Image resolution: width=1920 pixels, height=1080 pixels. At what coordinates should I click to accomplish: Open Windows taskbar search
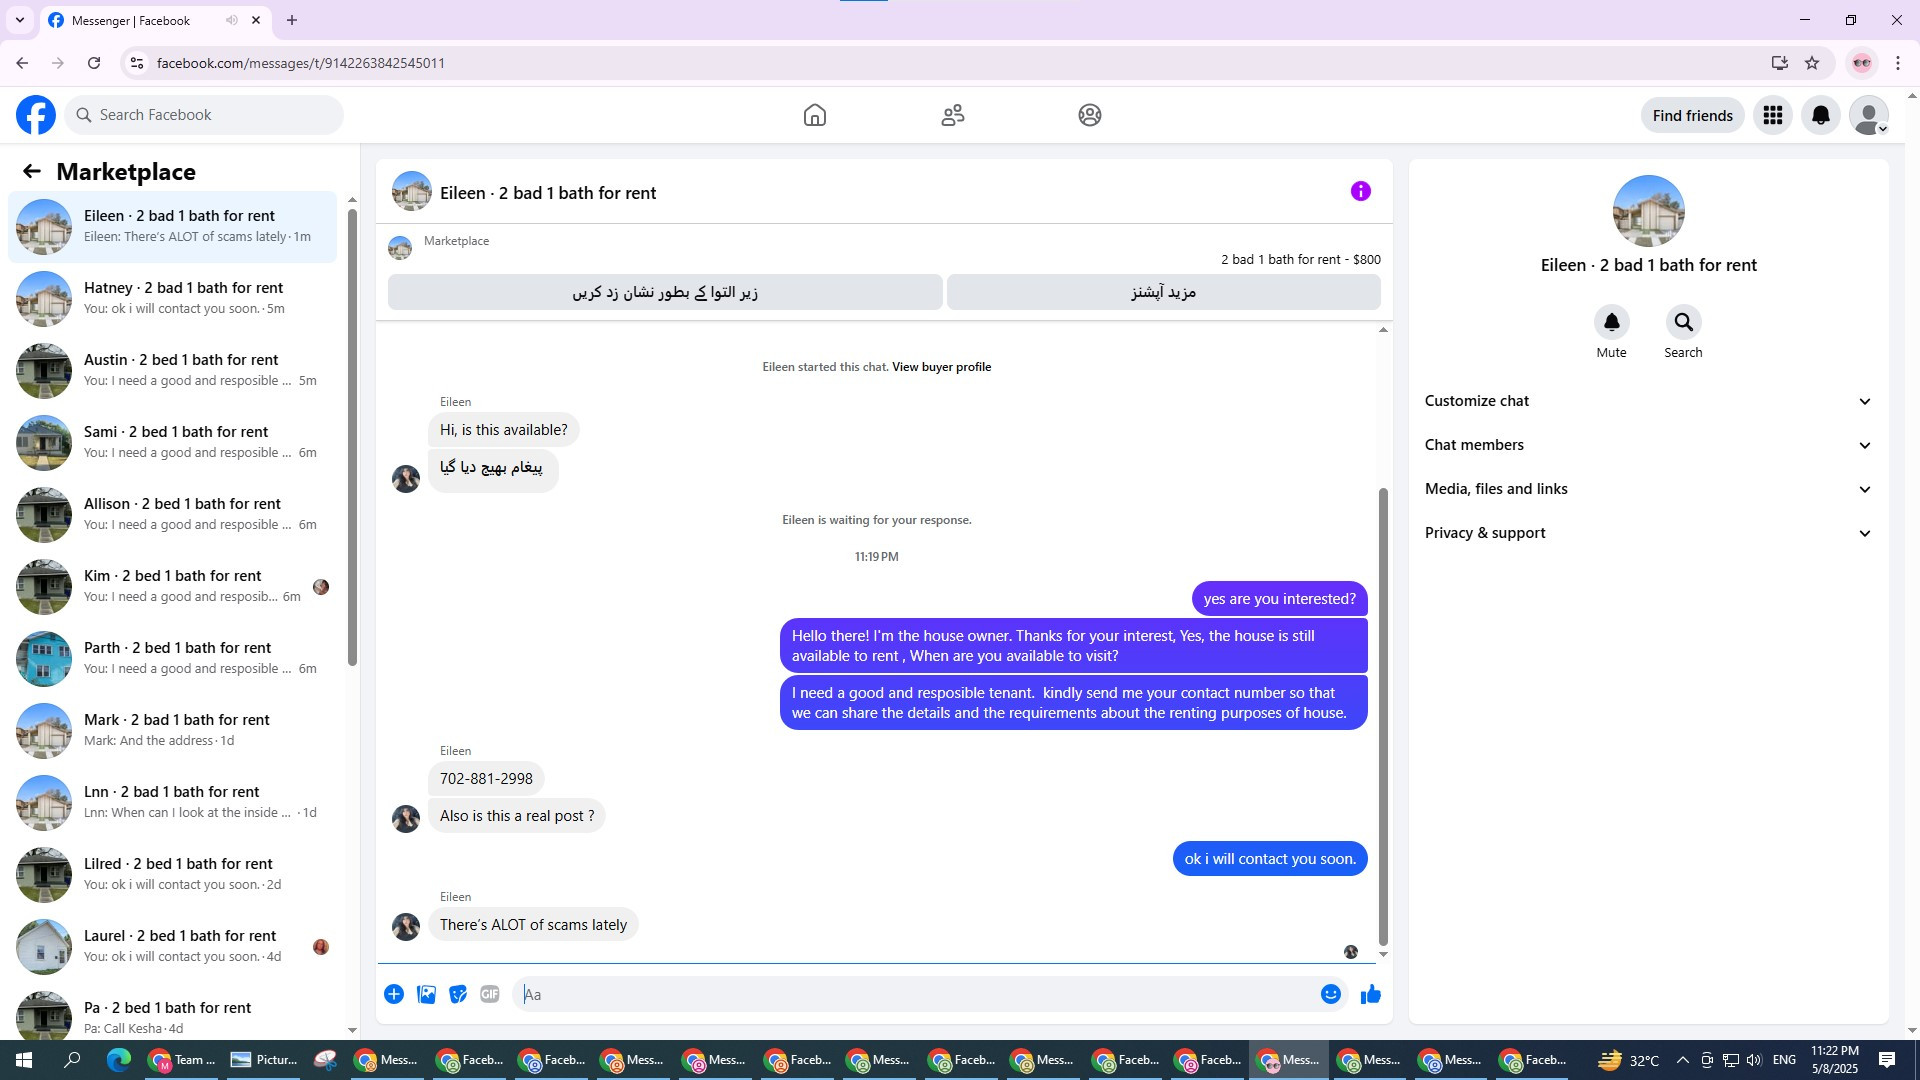[x=72, y=1060]
